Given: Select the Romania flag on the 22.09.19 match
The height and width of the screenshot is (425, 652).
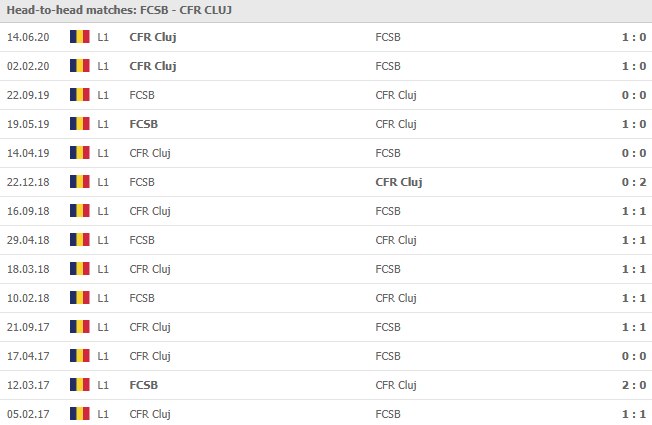Looking at the screenshot, I should (x=80, y=95).
